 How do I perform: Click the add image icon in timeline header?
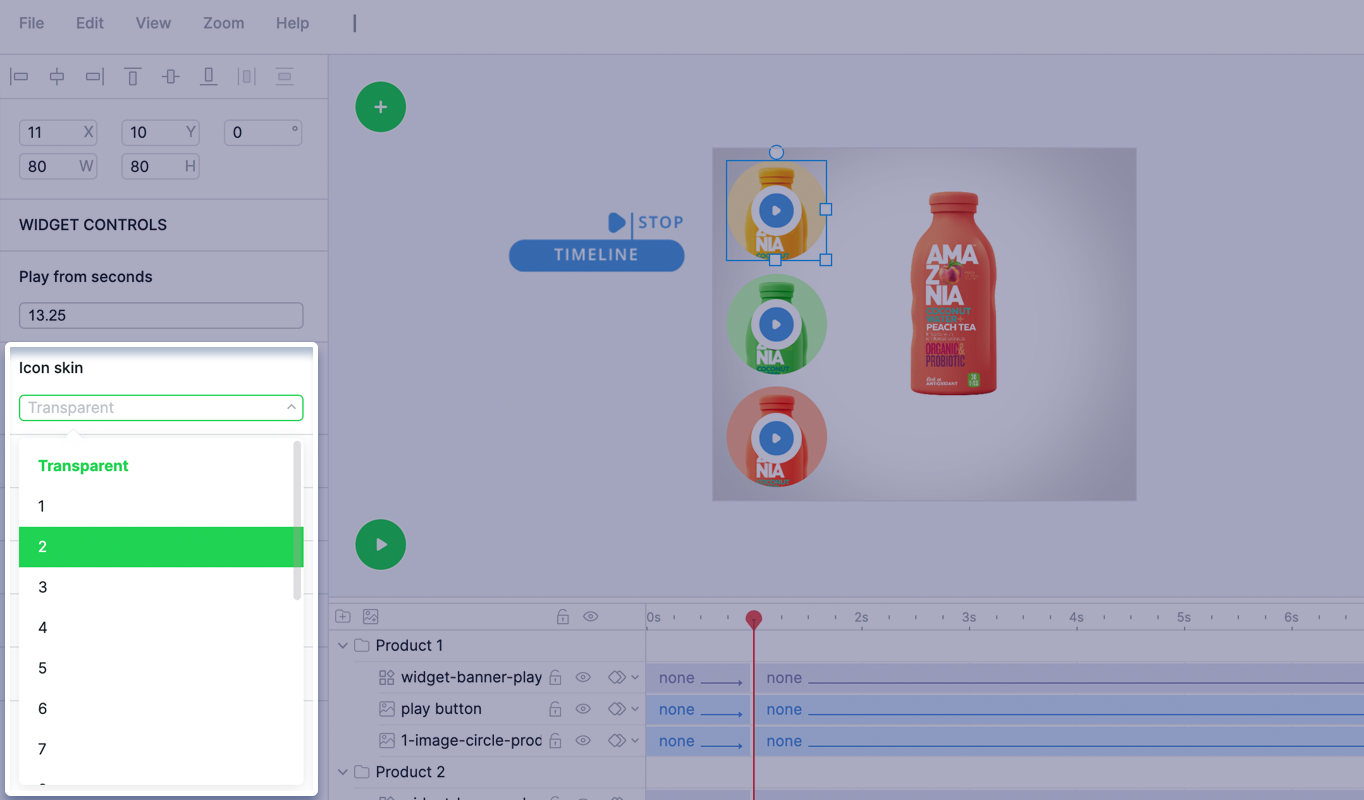[370, 617]
